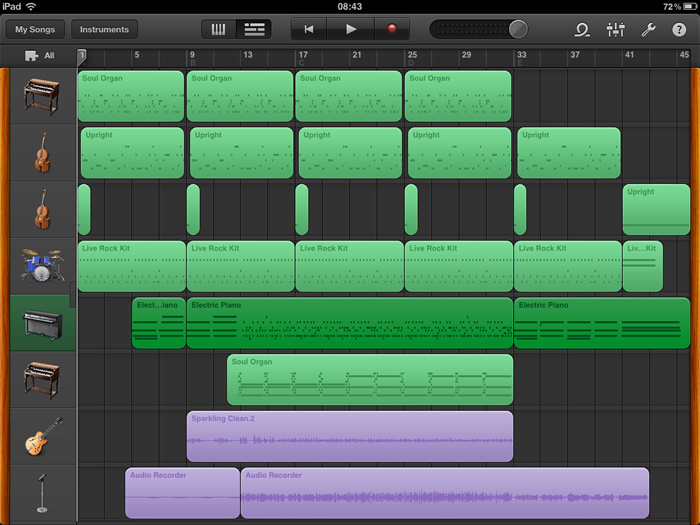Switch to instrument keyboard view

pyautogui.click(x=218, y=29)
